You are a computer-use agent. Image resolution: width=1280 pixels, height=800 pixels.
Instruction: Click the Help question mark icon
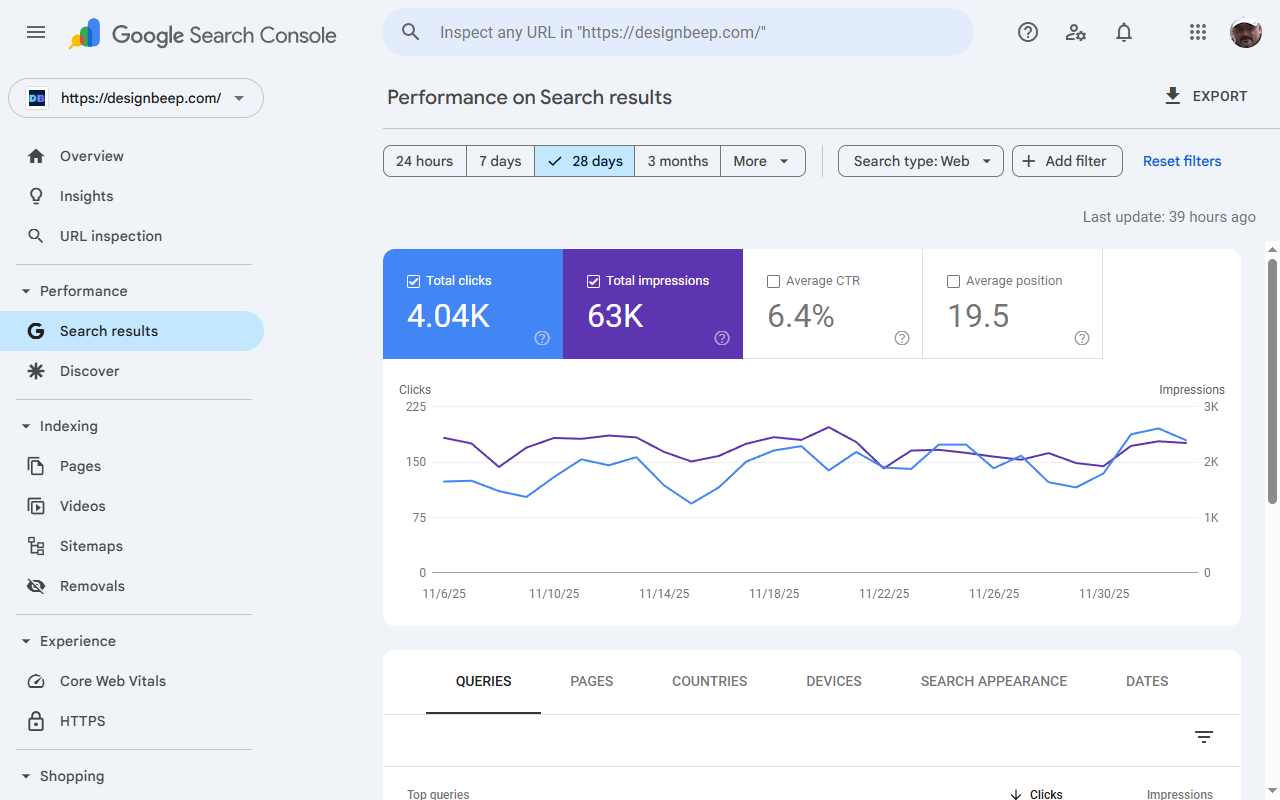(x=1028, y=32)
